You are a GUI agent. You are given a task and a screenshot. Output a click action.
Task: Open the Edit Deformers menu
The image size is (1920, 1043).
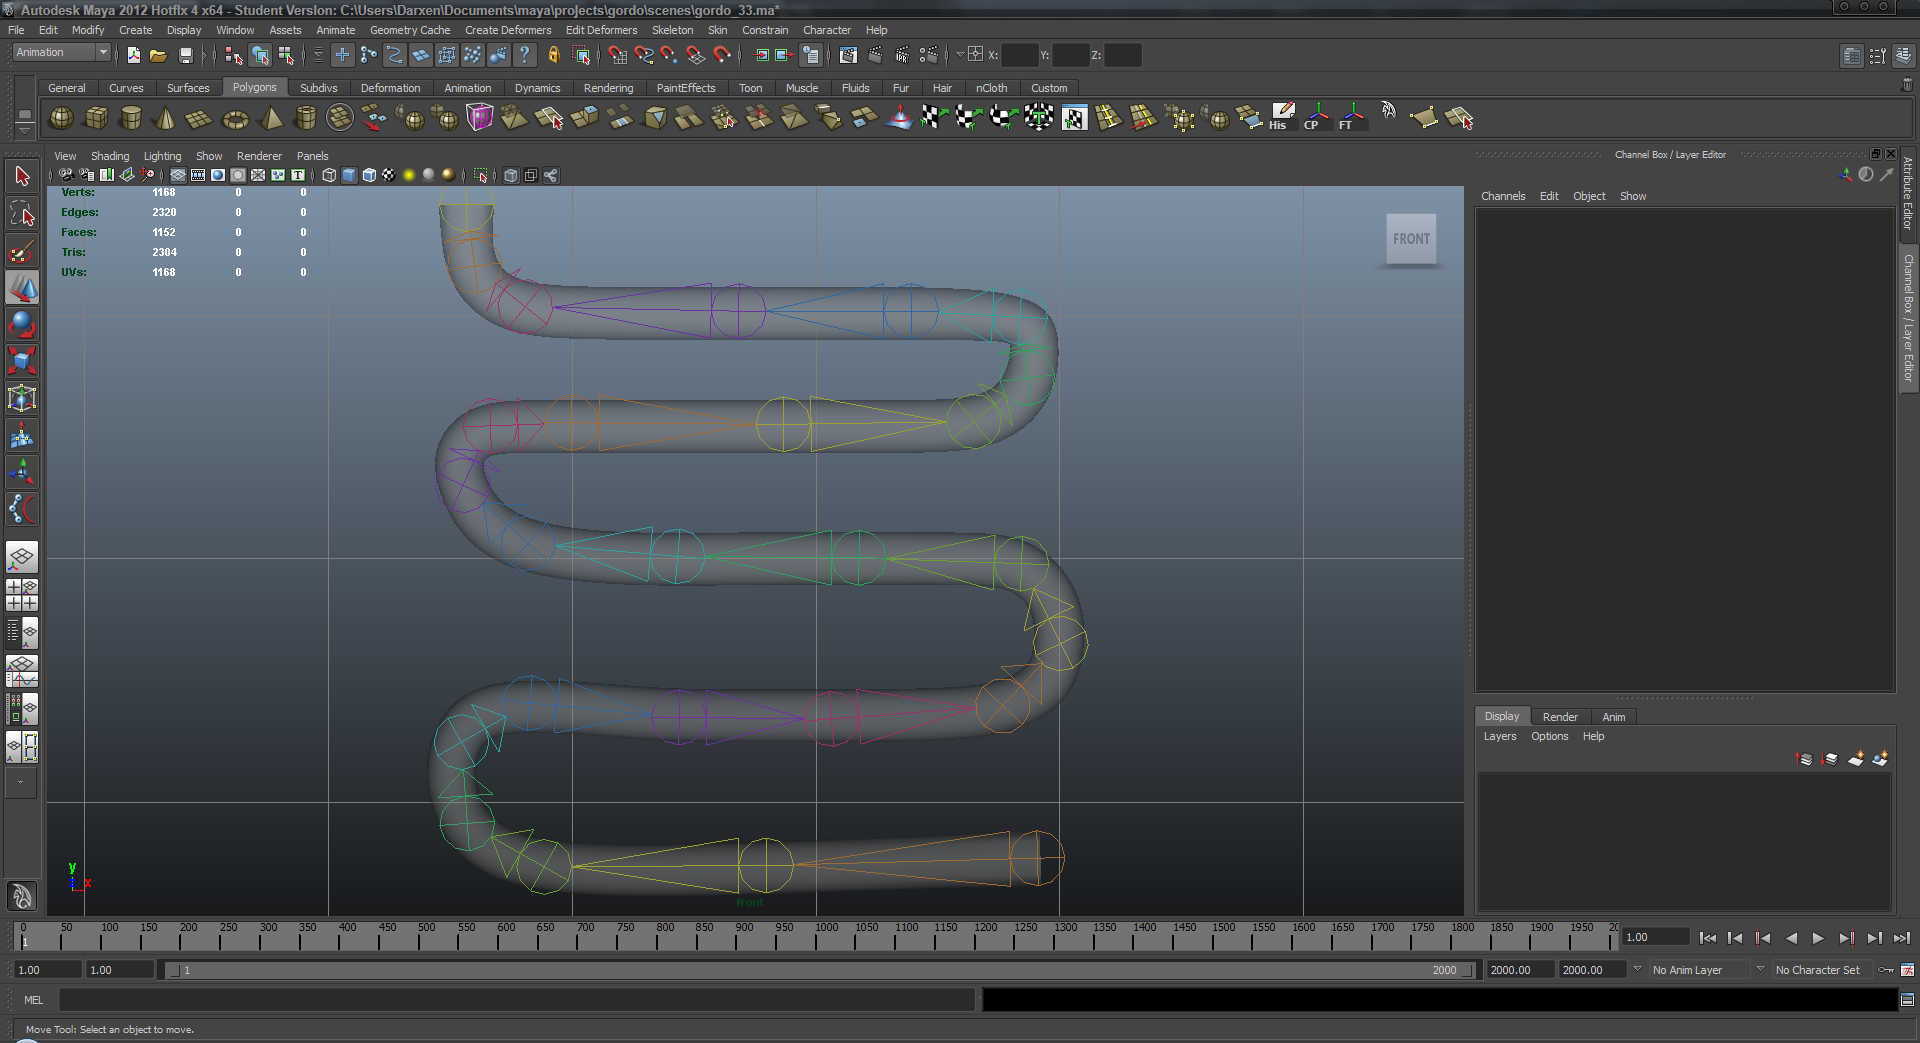click(601, 30)
